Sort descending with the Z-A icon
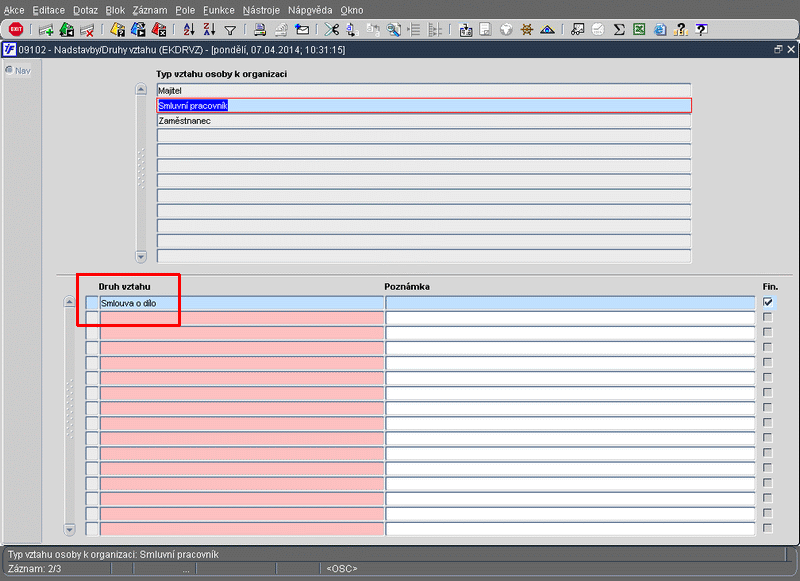 209,30
